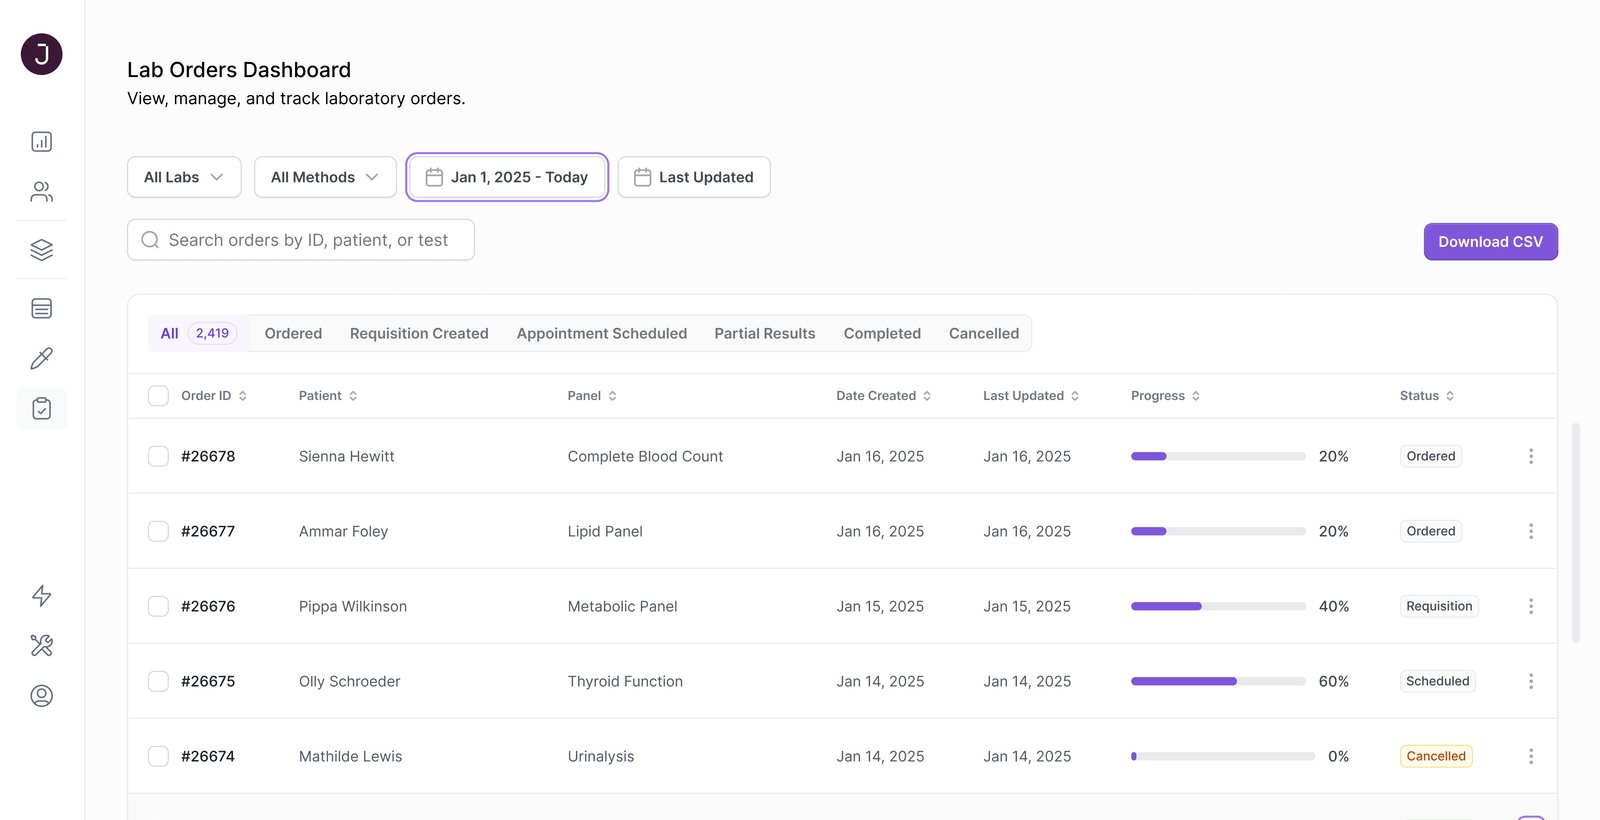This screenshot has width=1600, height=820.
Task: Open the users sidebar icon
Action: point(42,192)
